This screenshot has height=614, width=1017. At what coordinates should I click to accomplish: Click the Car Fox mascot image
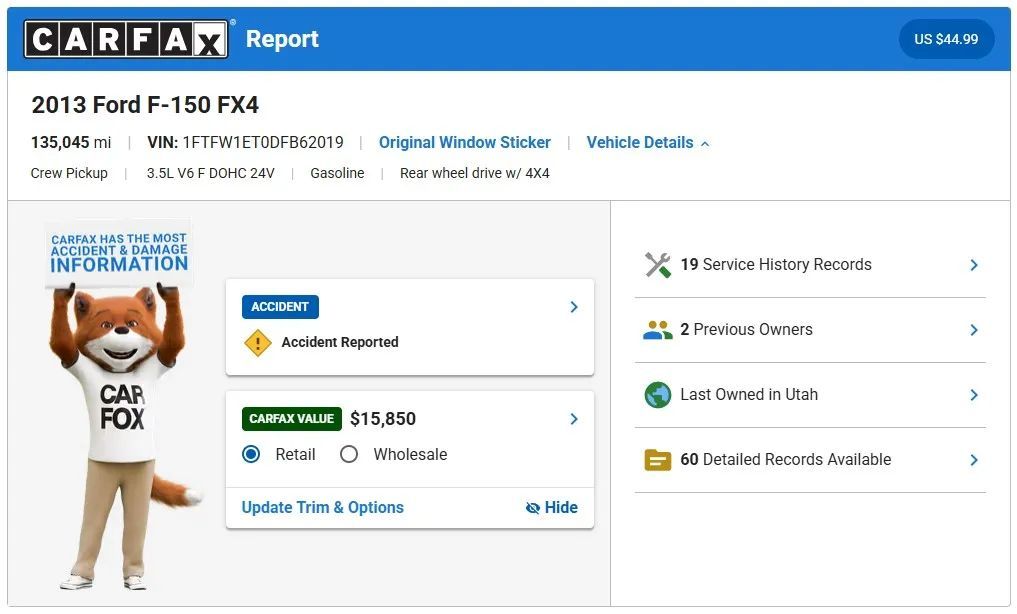point(121,405)
